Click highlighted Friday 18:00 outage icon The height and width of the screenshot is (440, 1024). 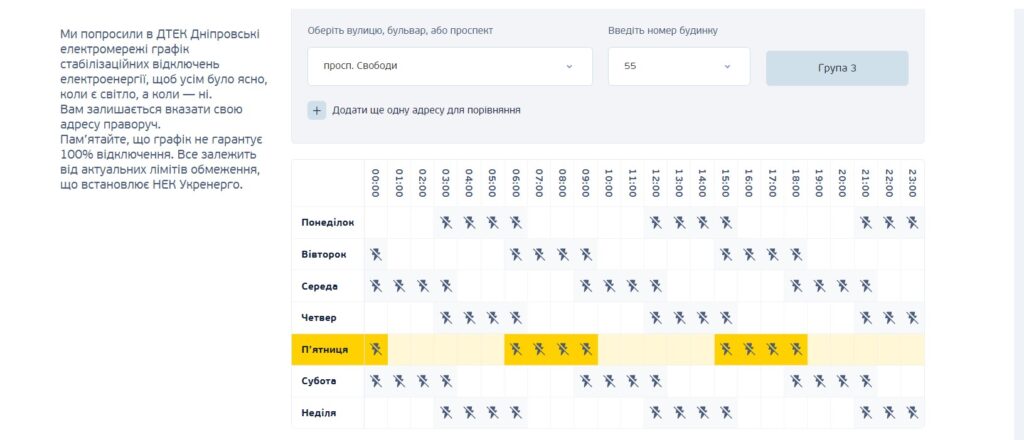[795, 349]
